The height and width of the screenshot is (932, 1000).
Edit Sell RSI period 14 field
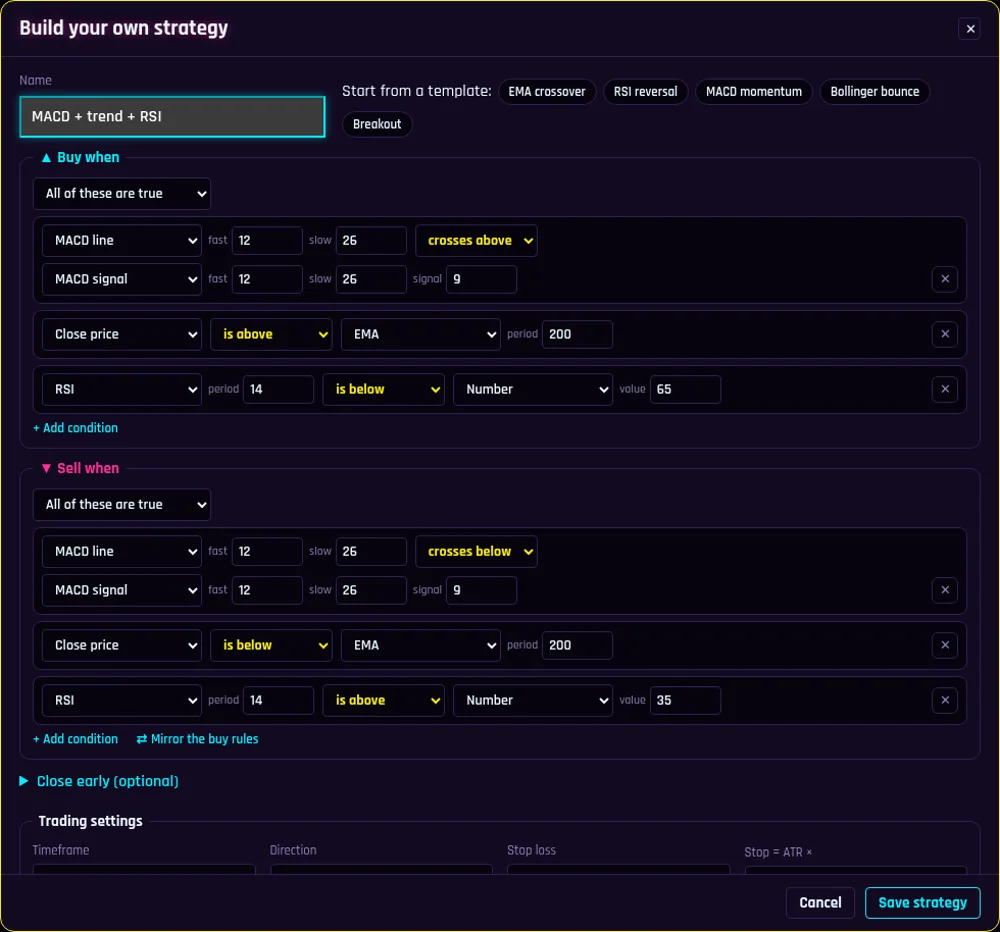(278, 700)
